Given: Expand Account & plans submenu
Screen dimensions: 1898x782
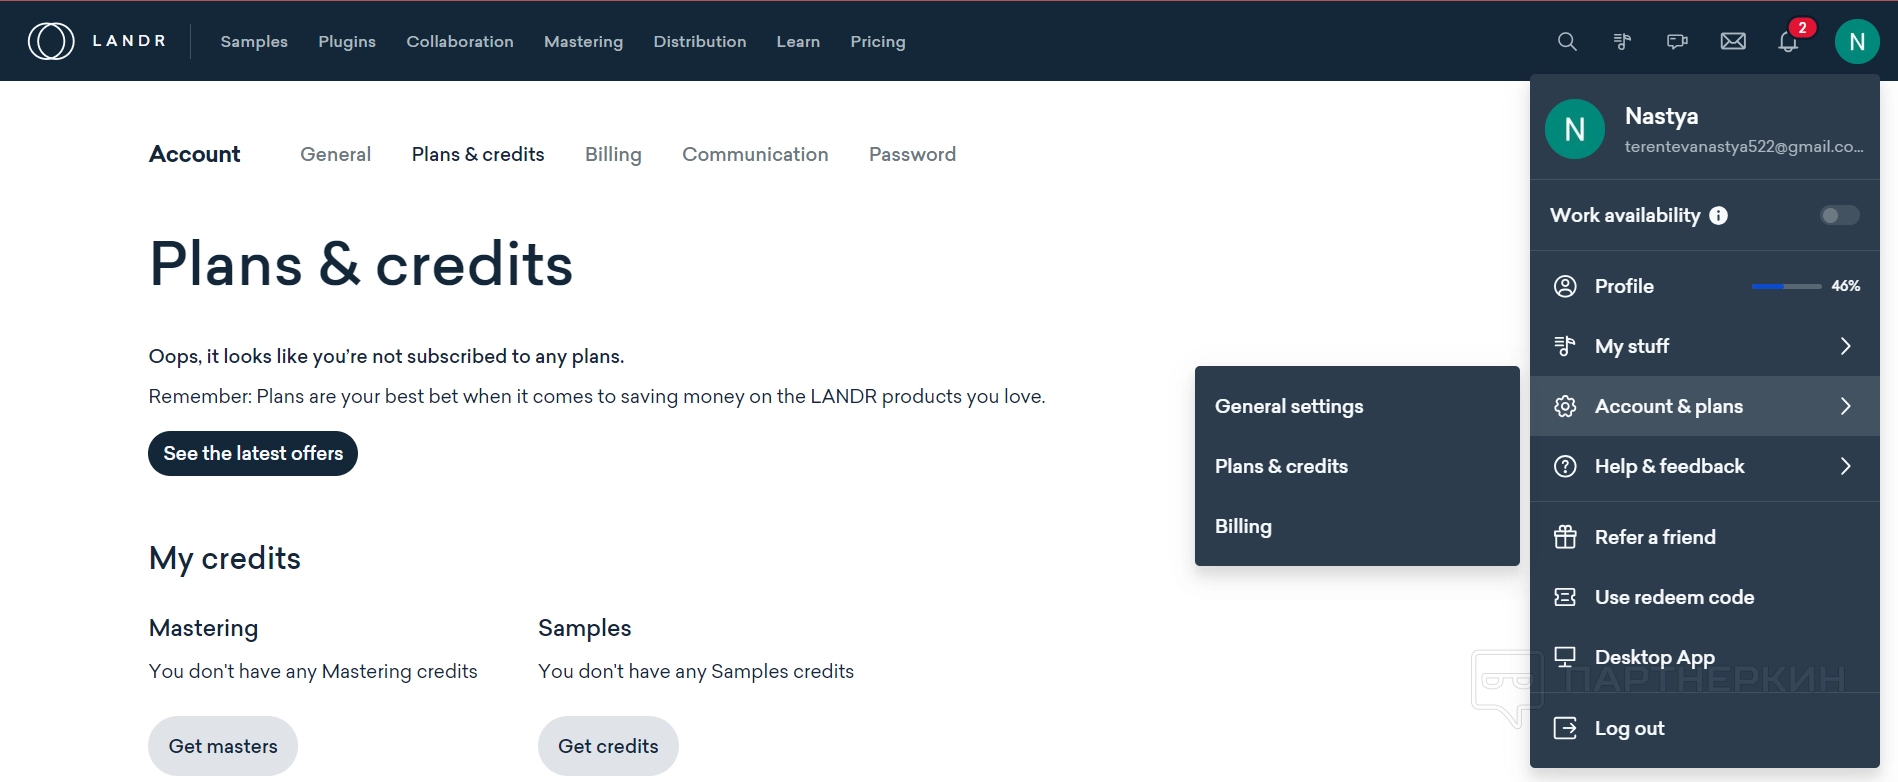Looking at the screenshot, I should [x=1845, y=406].
